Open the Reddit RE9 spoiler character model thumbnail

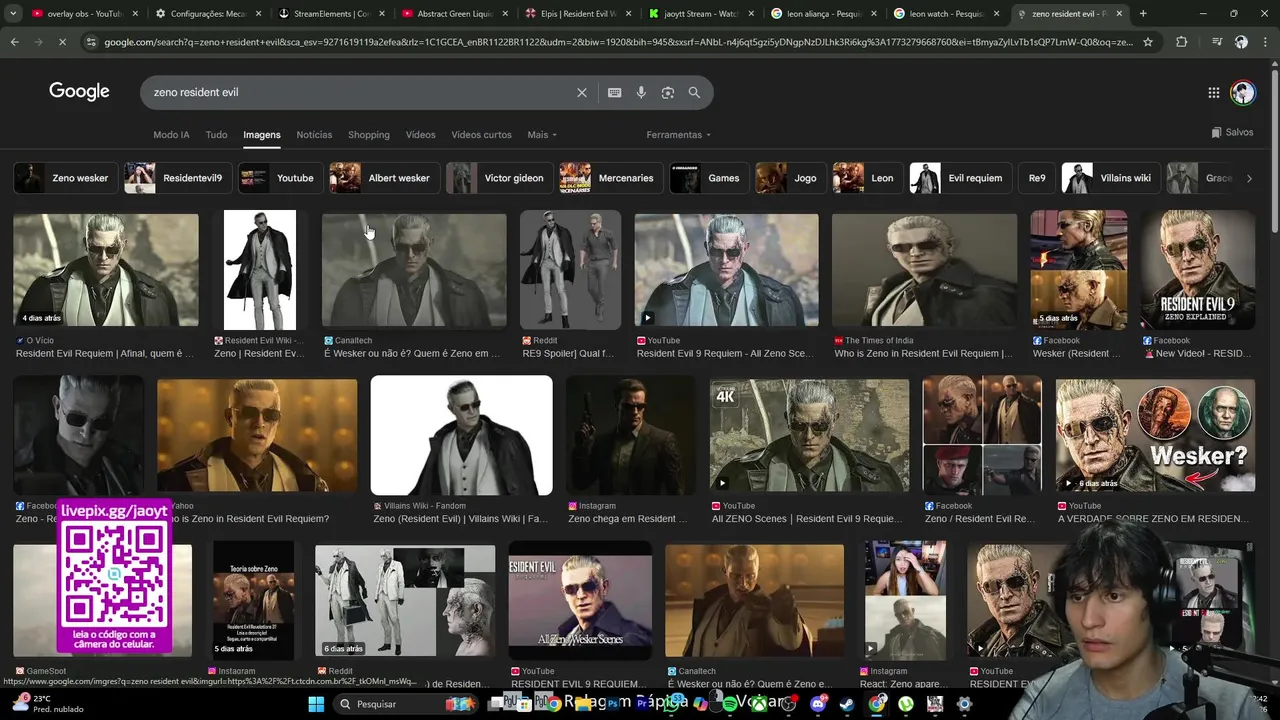(x=570, y=270)
